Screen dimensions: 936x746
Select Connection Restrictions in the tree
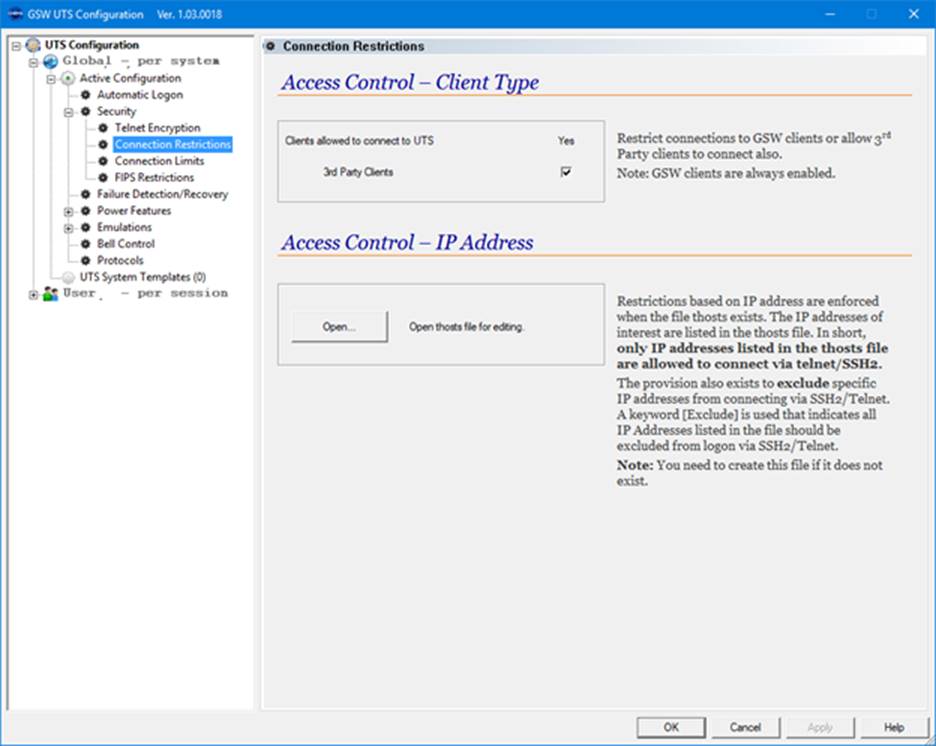[173, 144]
